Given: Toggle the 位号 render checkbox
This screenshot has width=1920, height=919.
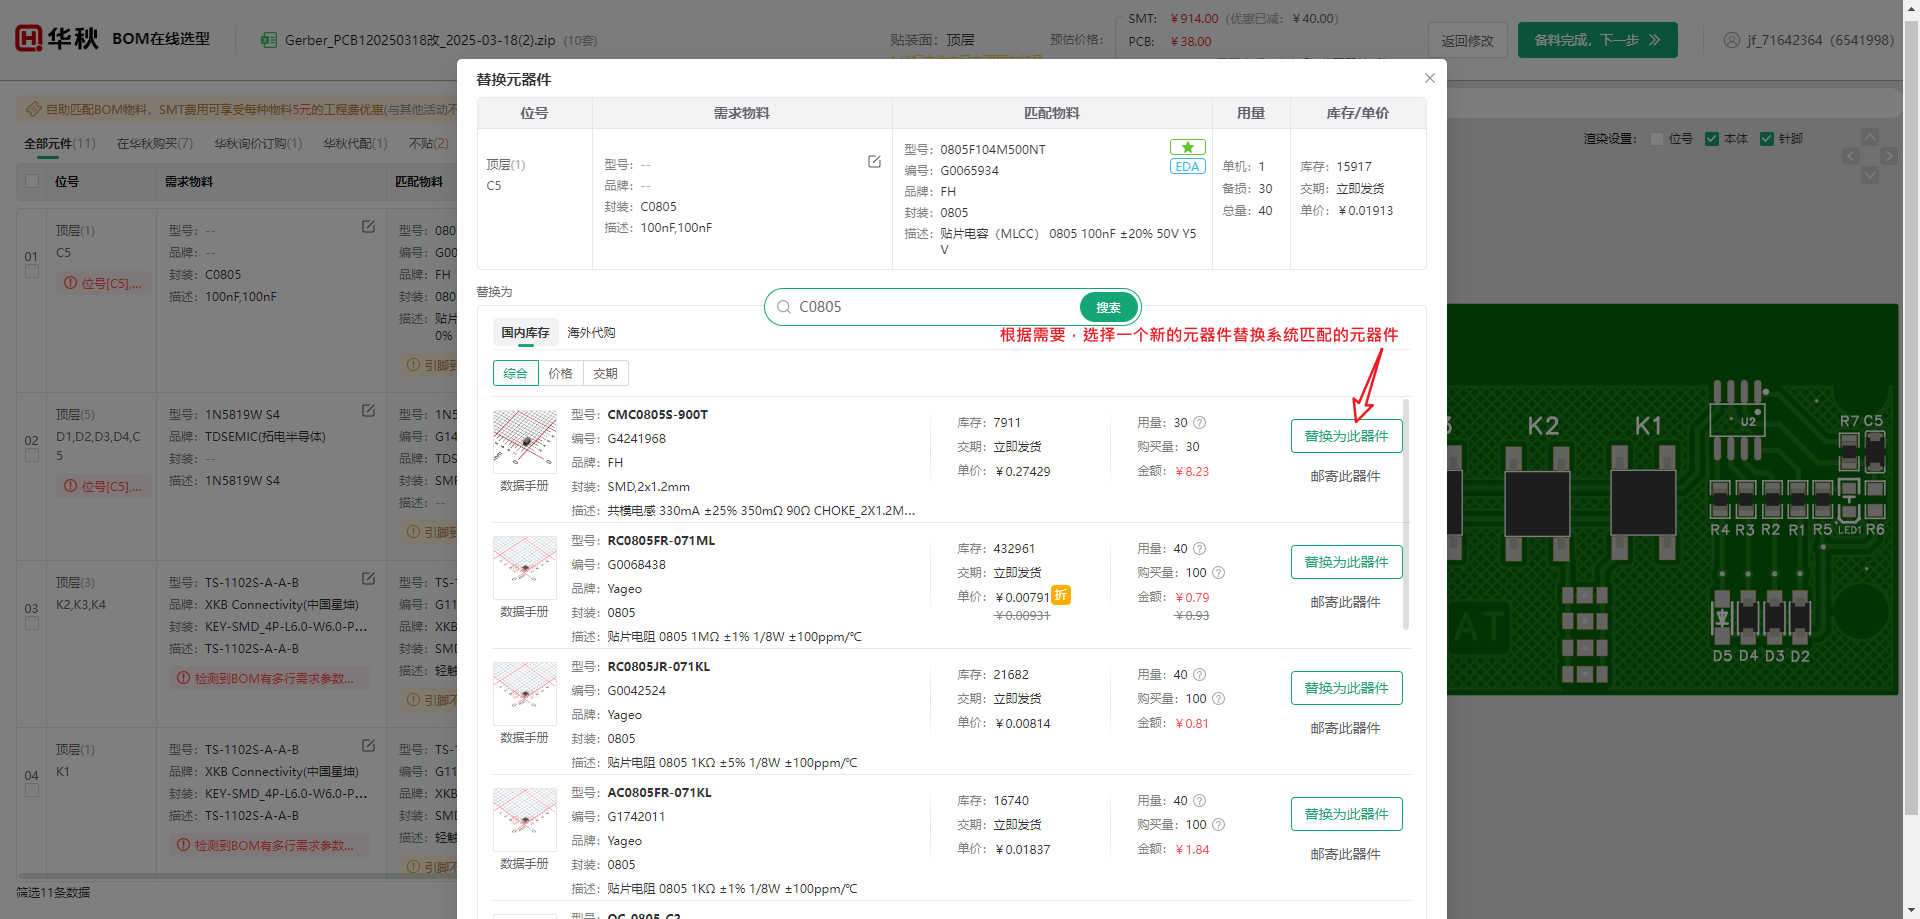Looking at the screenshot, I should tap(1657, 139).
